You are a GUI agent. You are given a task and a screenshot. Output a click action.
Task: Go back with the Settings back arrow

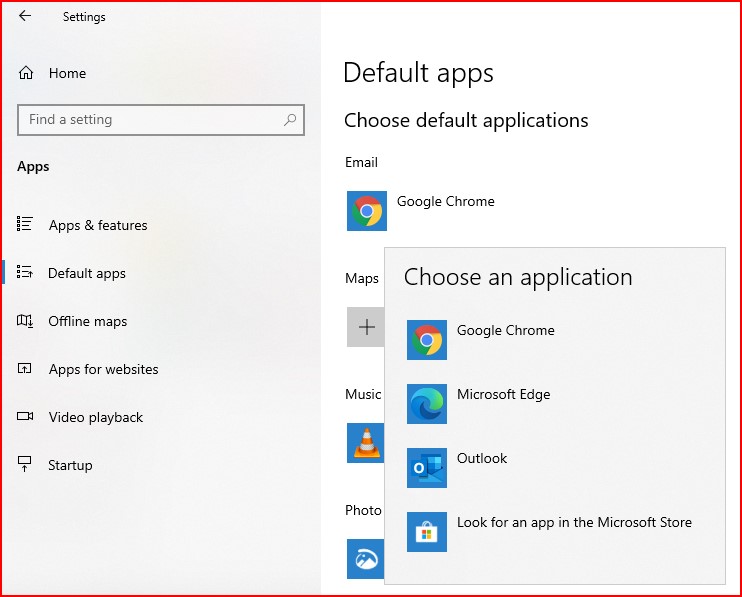coord(25,16)
